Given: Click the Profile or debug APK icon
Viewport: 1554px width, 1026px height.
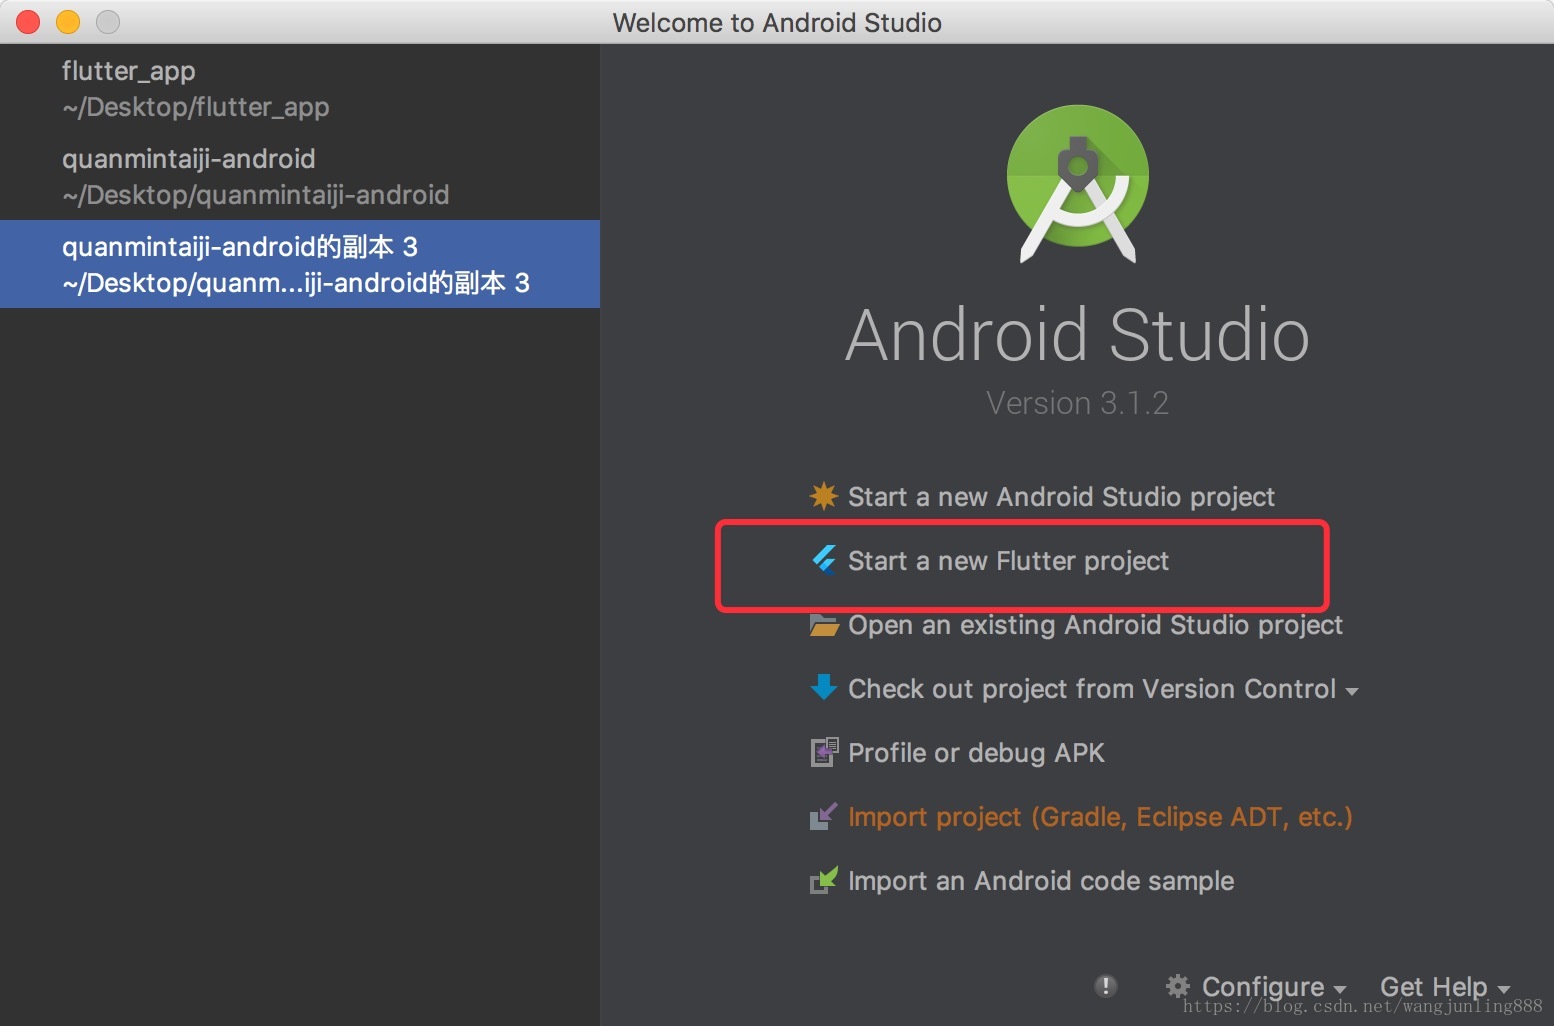Looking at the screenshot, I should click(824, 752).
